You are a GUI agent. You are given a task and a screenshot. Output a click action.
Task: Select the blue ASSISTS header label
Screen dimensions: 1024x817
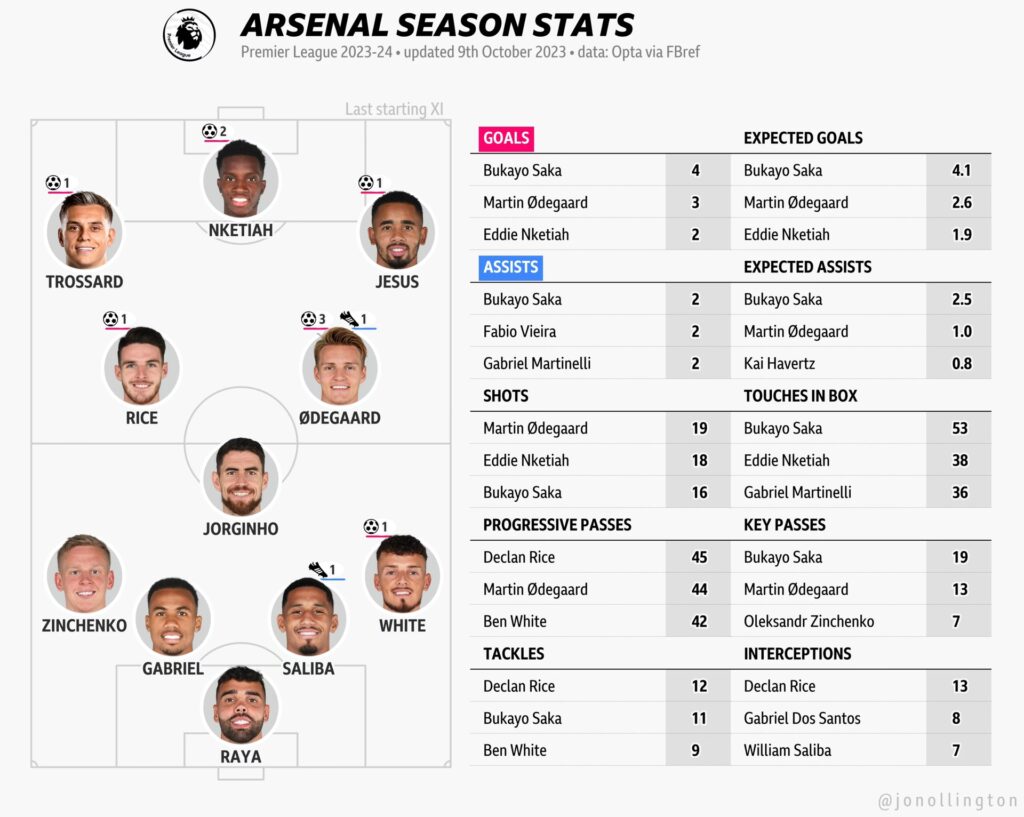[510, 267]
